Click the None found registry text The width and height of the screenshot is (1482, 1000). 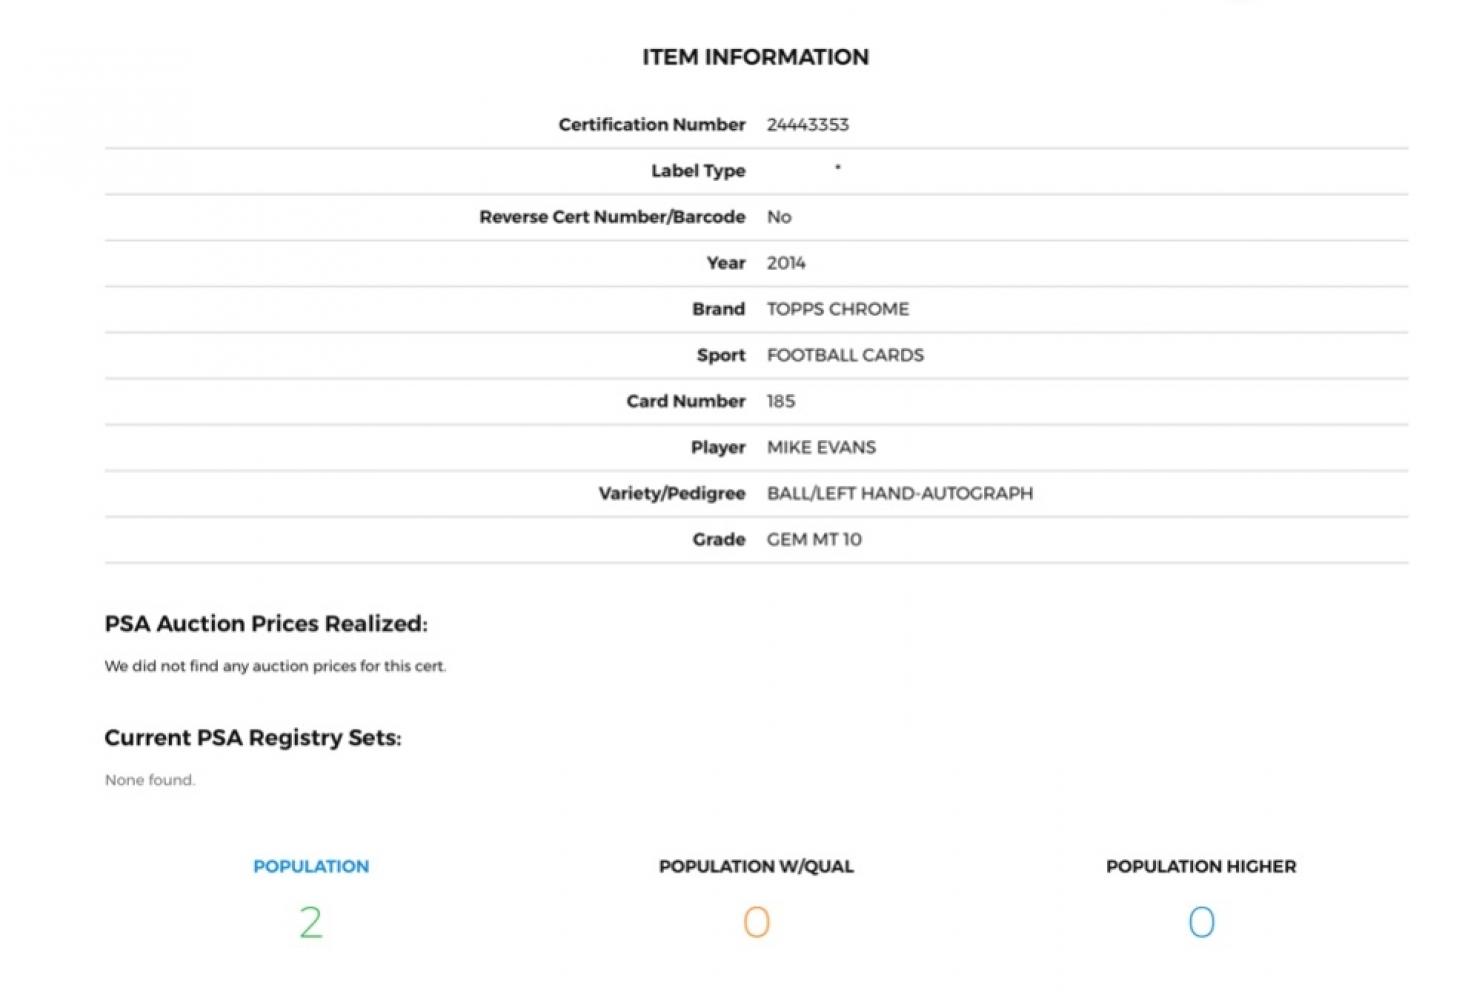point(150,780)
